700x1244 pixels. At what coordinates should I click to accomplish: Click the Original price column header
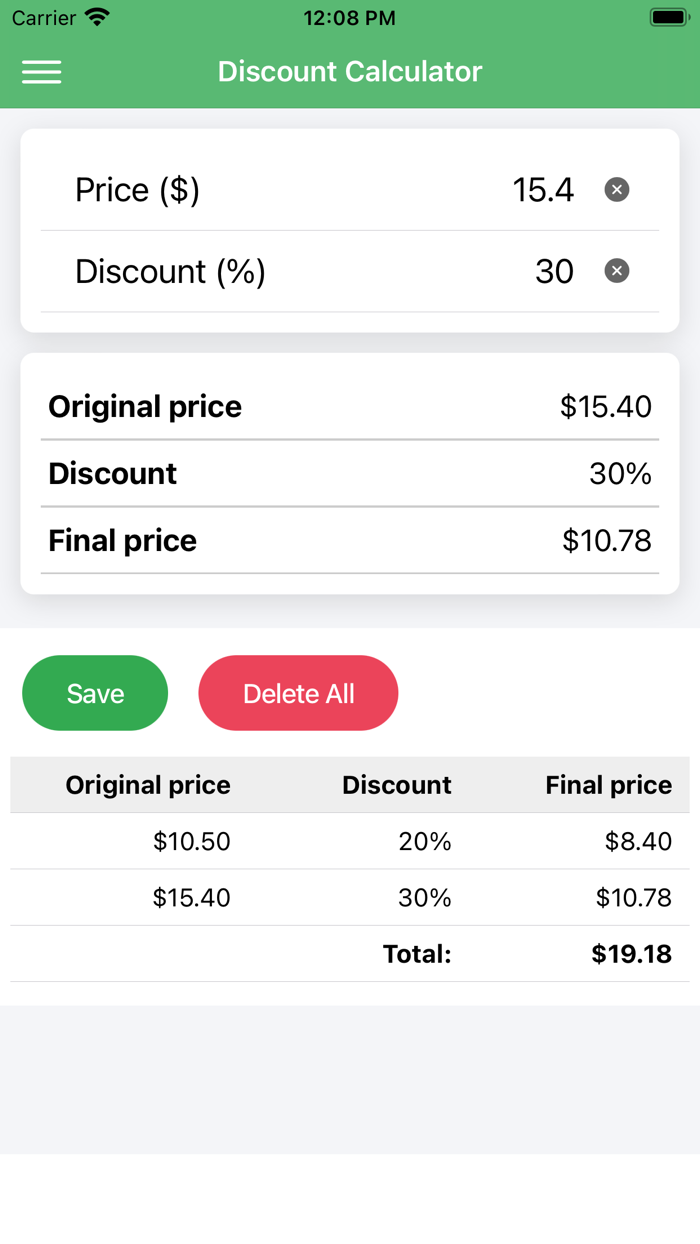[147, 785]
